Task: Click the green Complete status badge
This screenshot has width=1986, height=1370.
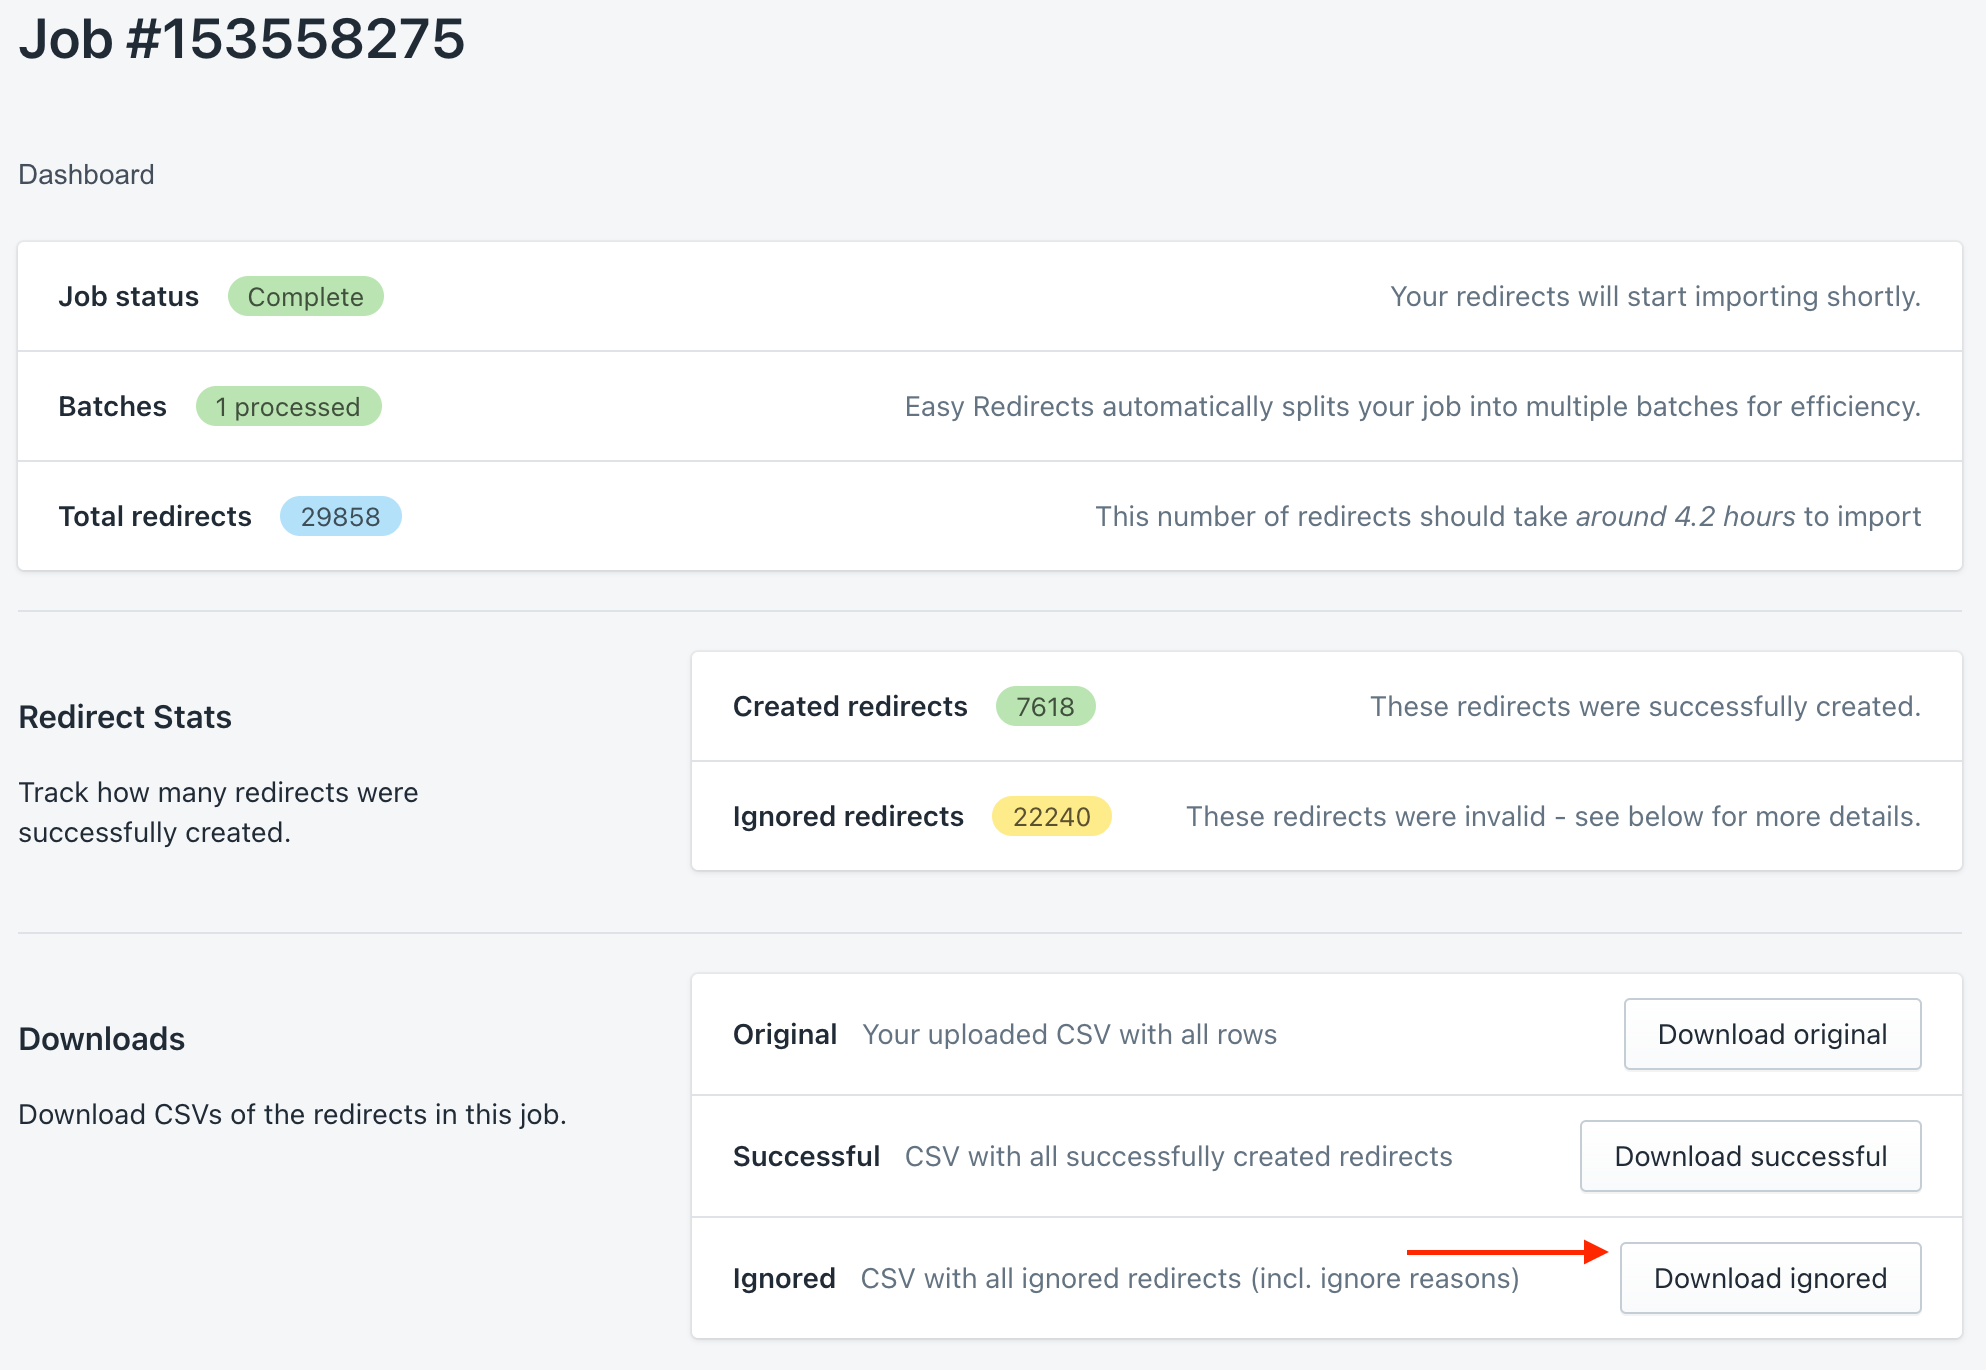Action: (x=305, y=297)
